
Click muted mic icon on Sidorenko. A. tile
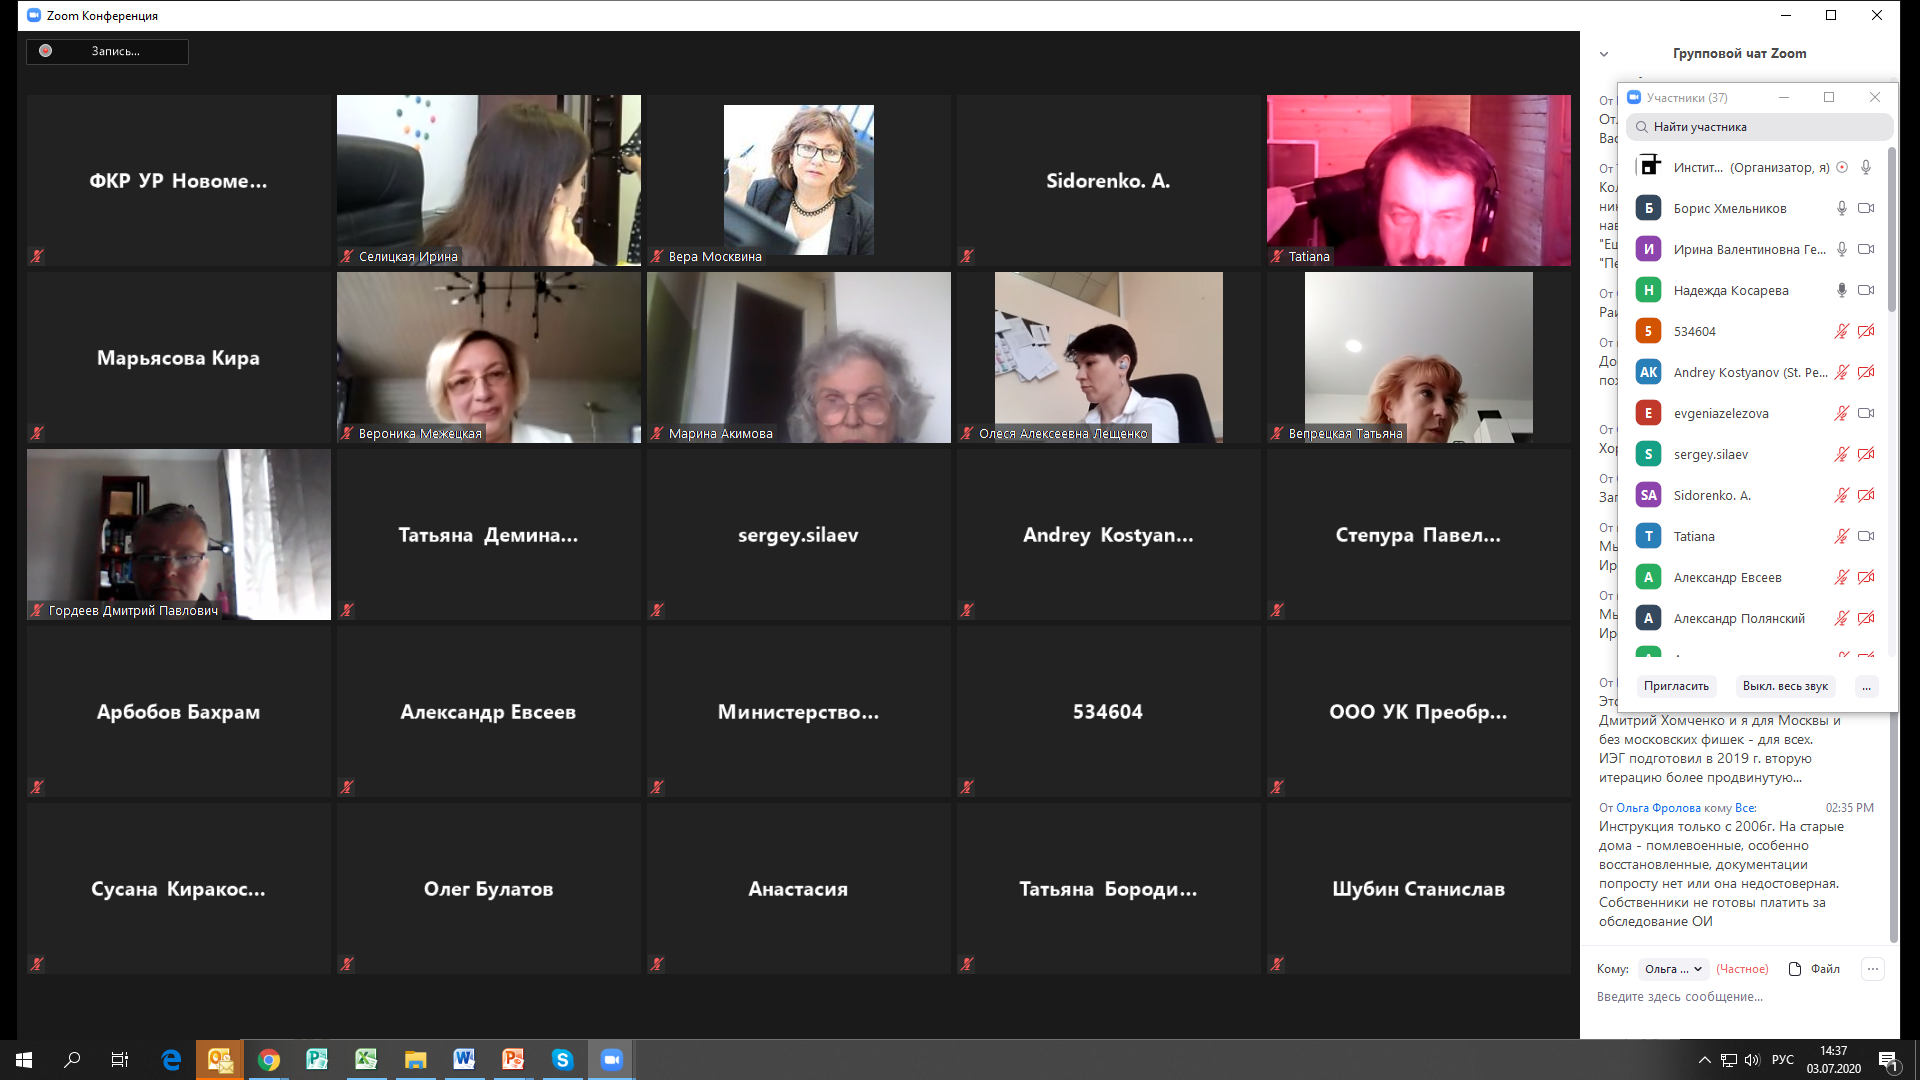tap(967, 256)
